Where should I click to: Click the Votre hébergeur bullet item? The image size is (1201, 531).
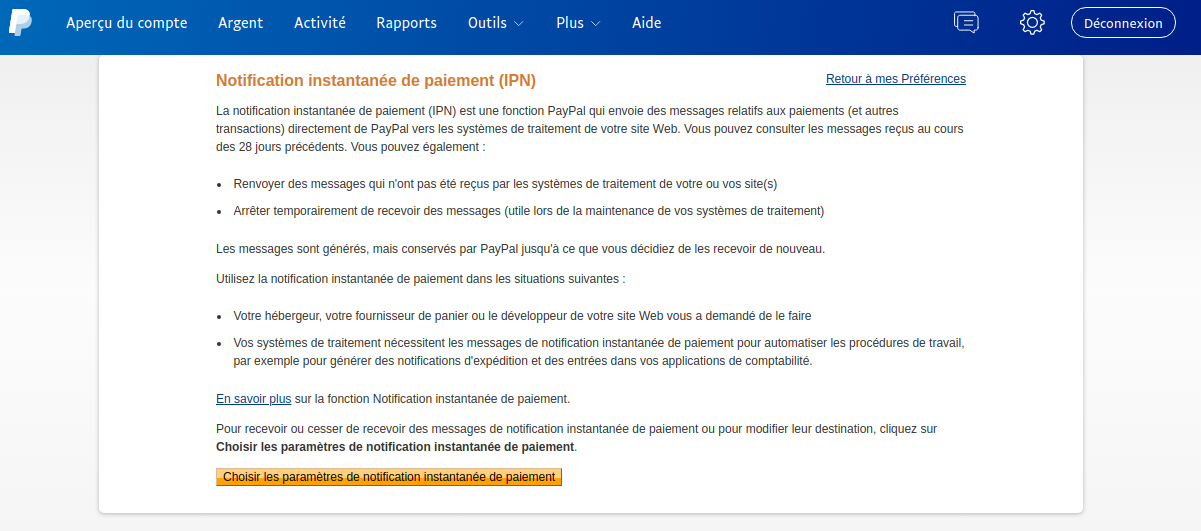click(522, 316)
